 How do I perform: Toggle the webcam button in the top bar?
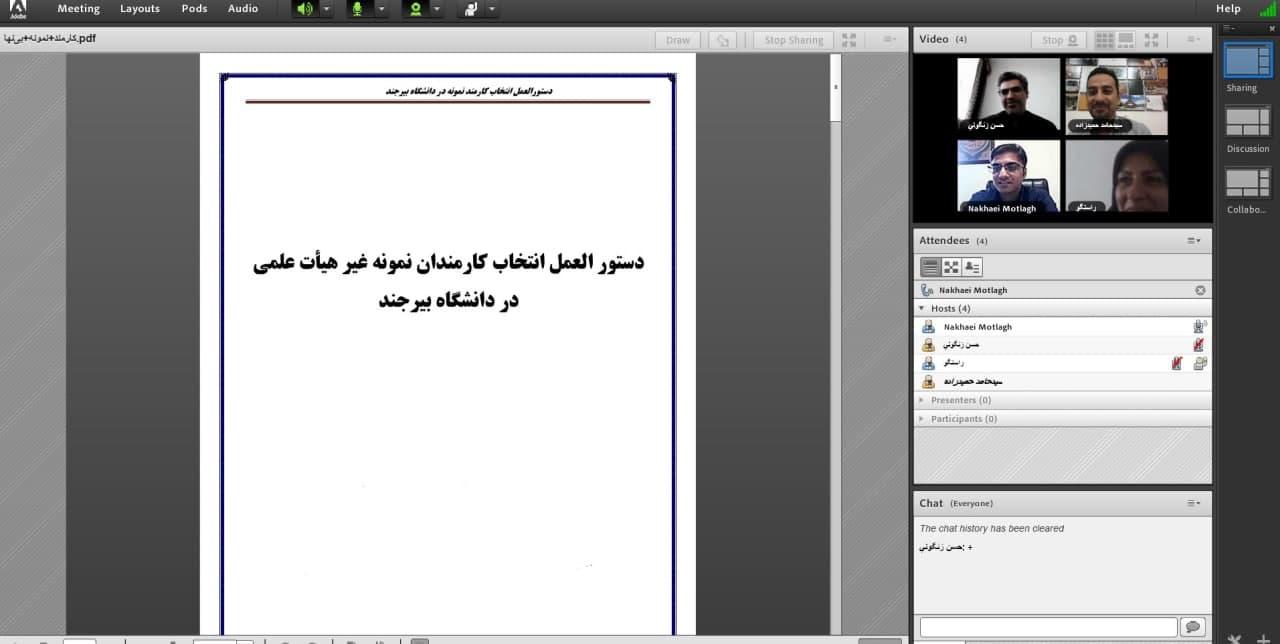tap(415, 9)
